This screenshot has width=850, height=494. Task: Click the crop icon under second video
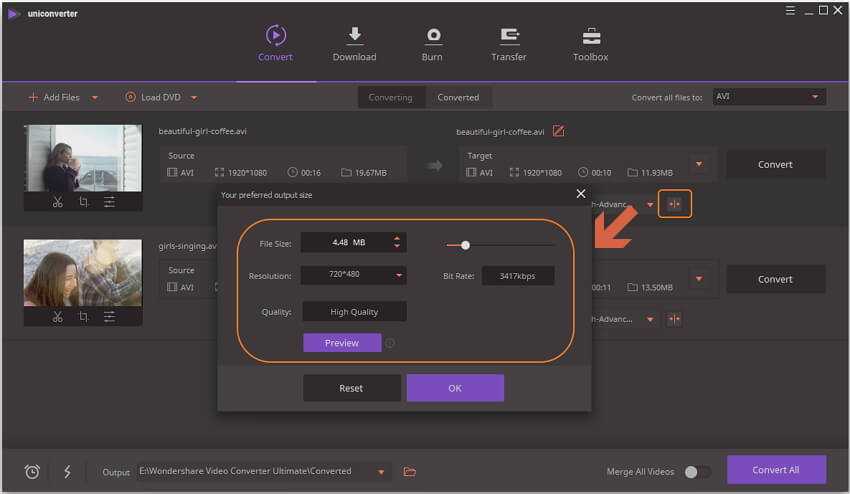point(83,317)
